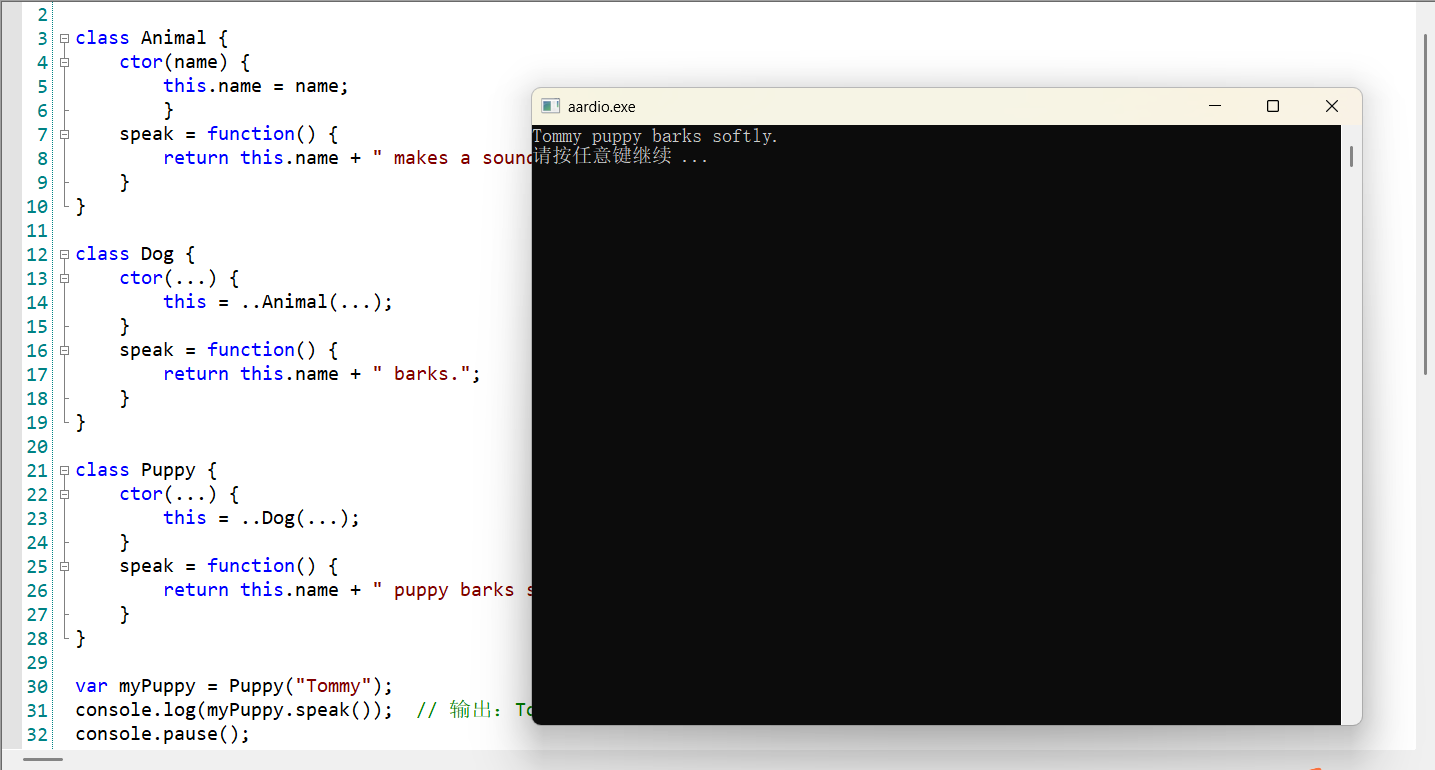The height and width of the screenshot is (770, 1435).
Task: Click line number 30 in the gutter
Action: click(37, 686)
